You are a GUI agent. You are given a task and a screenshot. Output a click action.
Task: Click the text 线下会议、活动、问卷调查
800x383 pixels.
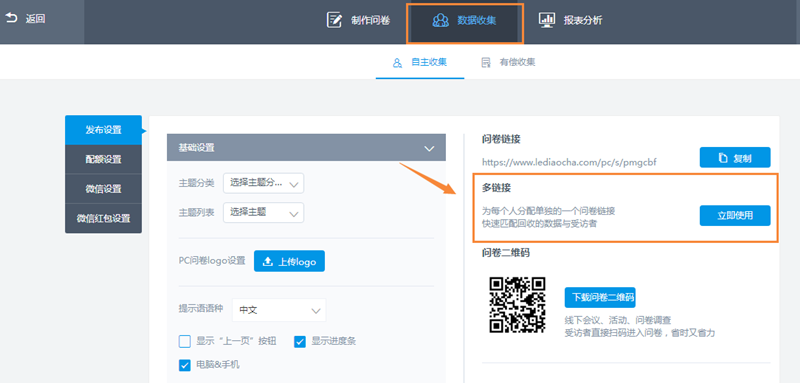(x=617, y=321)
